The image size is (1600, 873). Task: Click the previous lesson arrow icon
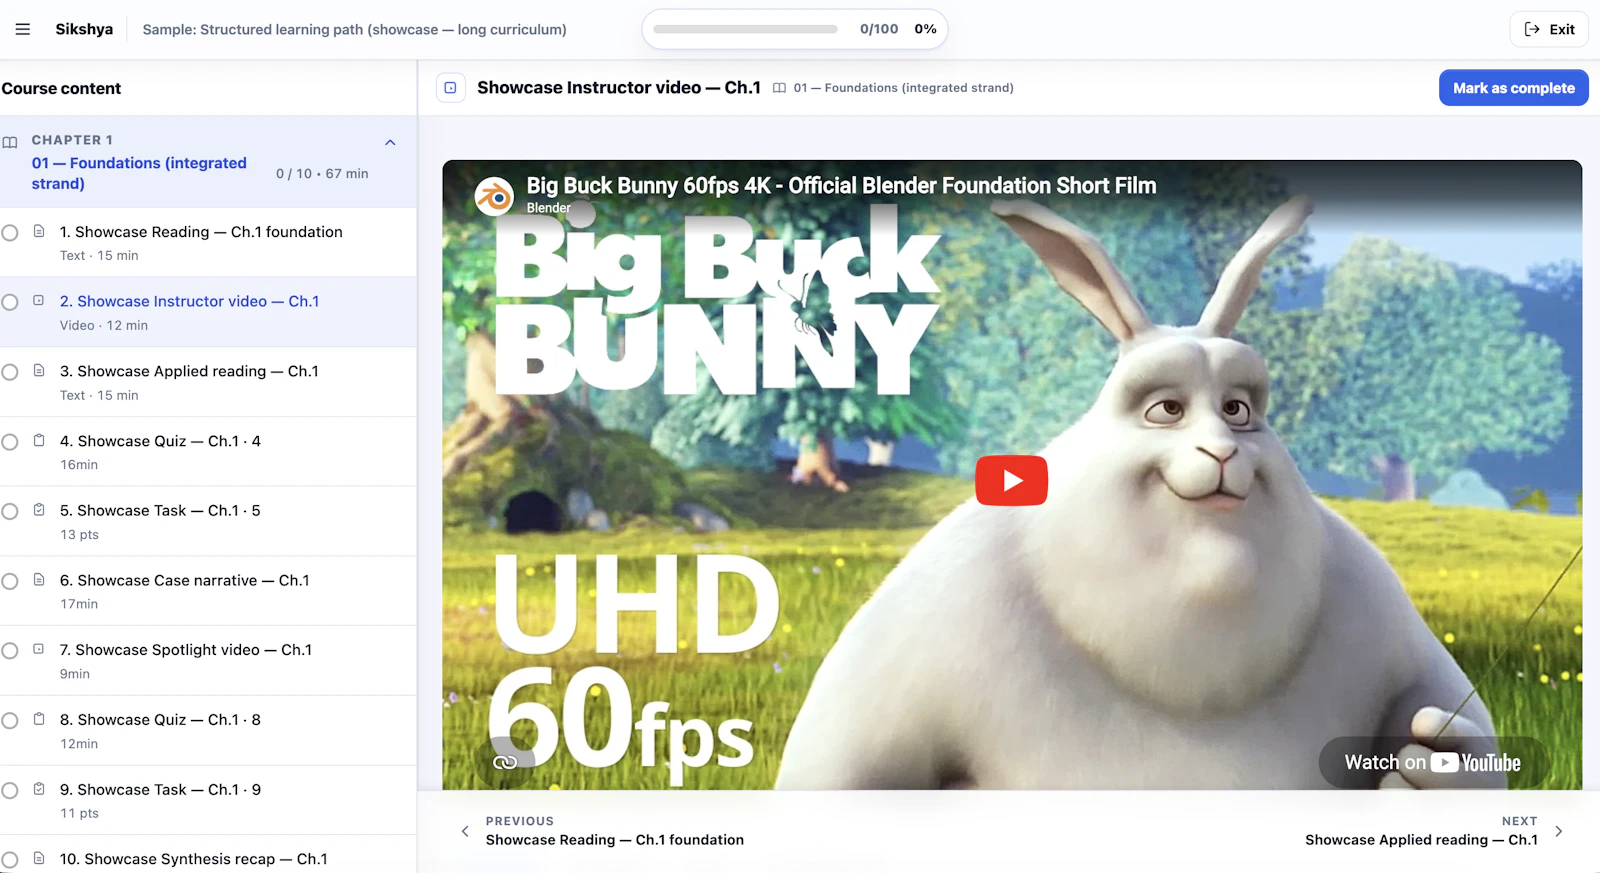[465, 831]
